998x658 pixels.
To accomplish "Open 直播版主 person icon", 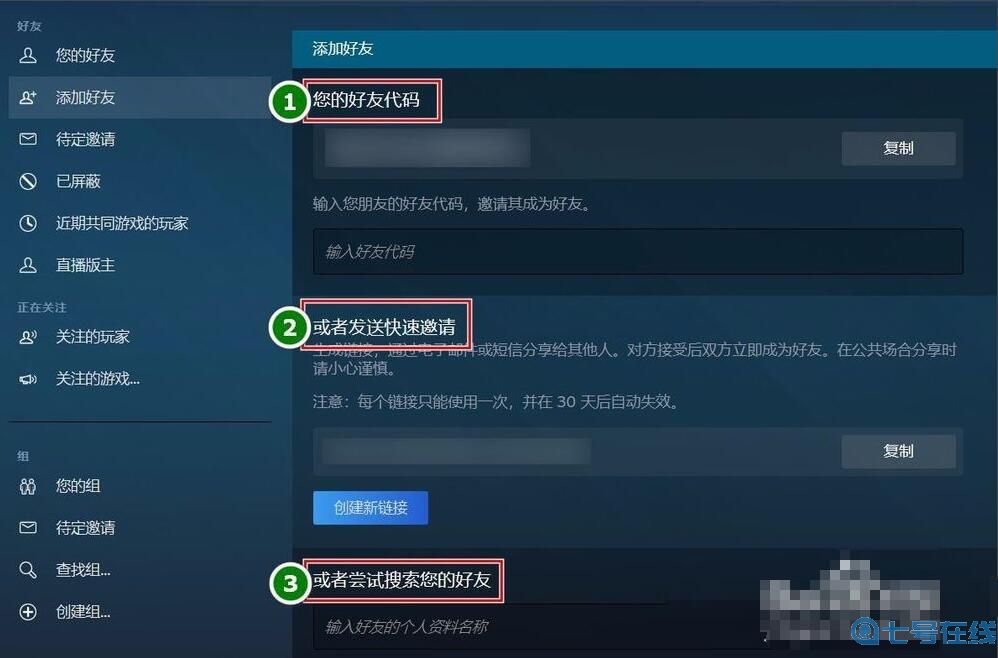I will click(28, 265).
